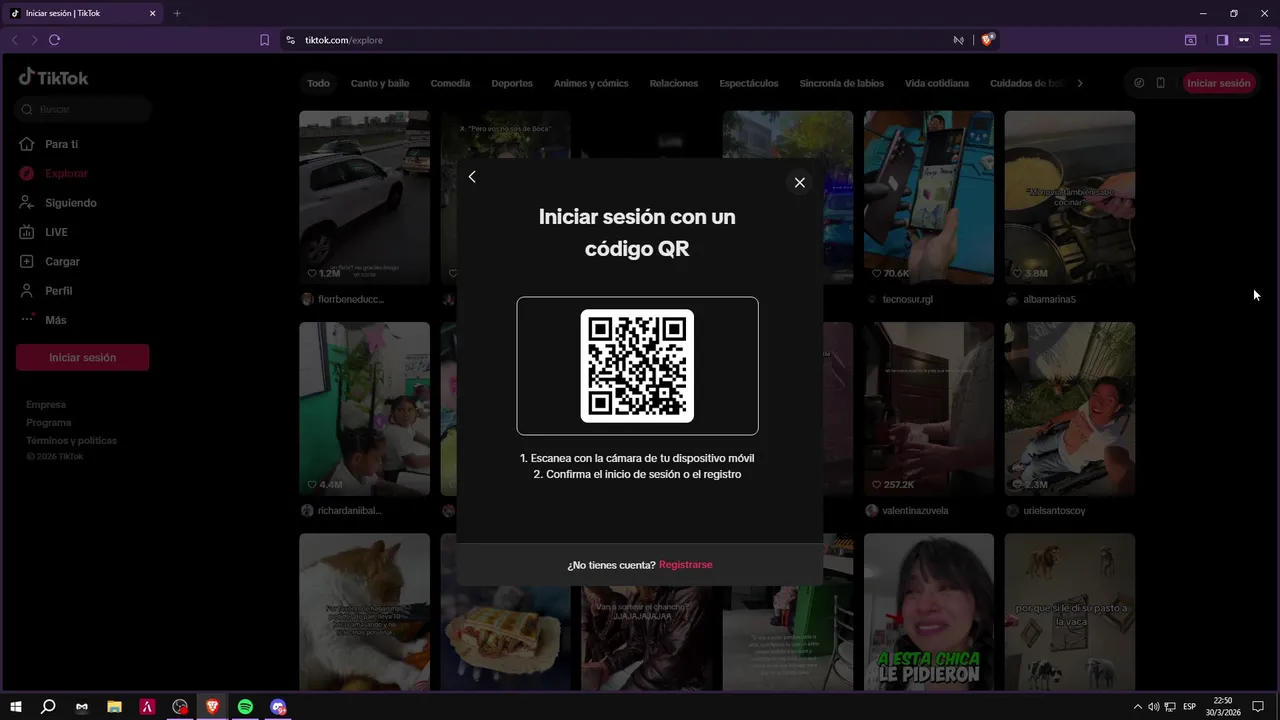1280x720 pixels.
Task: Close the QR code login dialog
Action: tap(799, 182)
